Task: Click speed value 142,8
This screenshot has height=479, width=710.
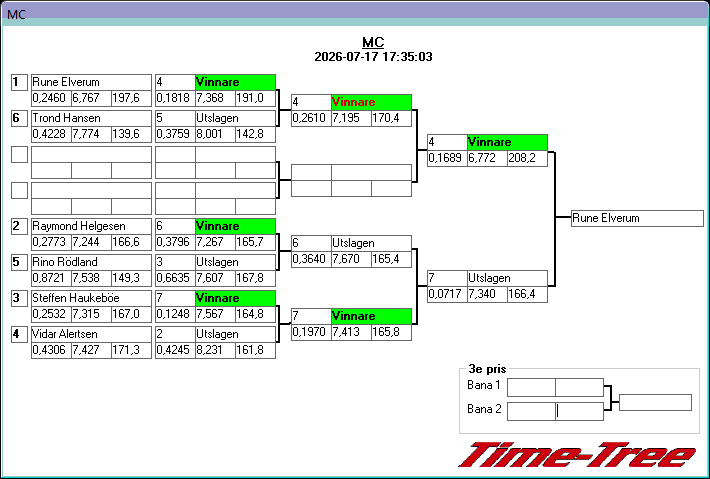Action: [256, 134]
